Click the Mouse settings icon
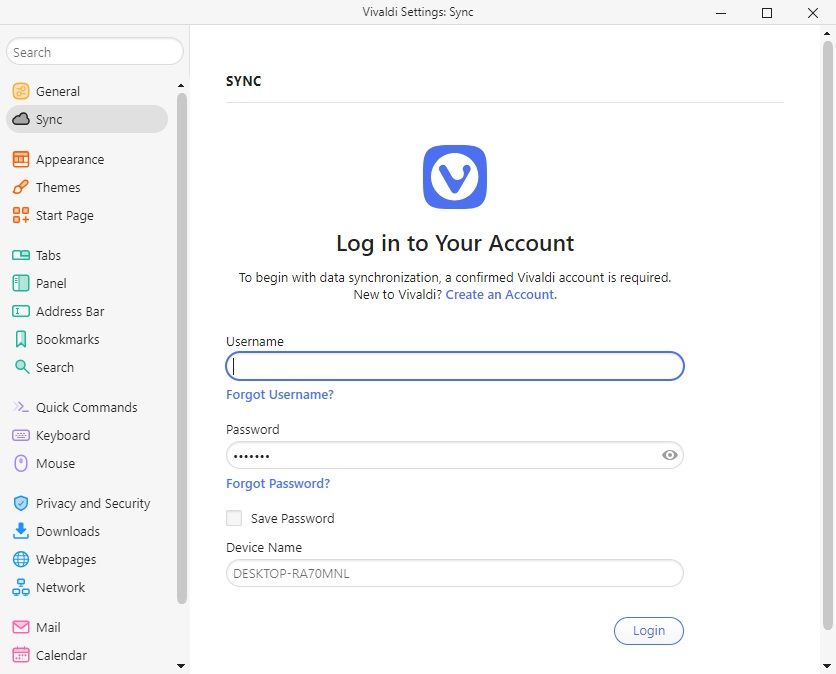The height and width of the screenshot is (674, 836). [x=20, y=463]
